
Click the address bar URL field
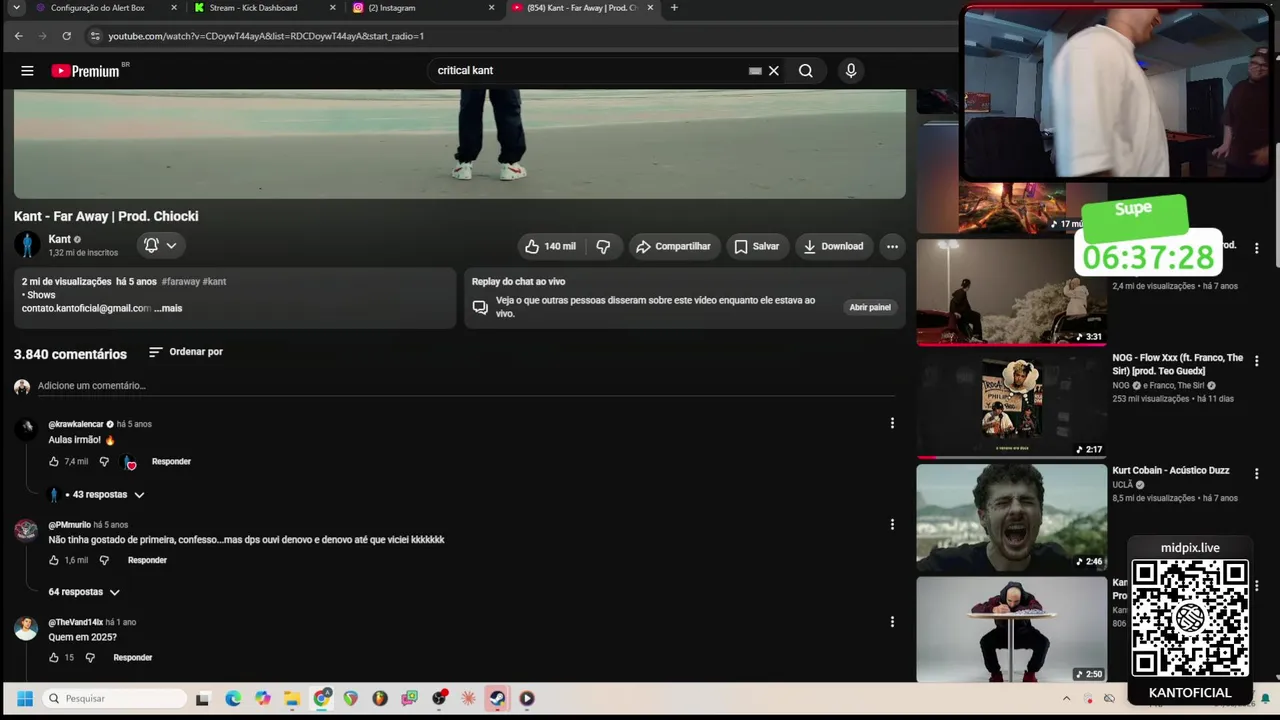point(520,36)
